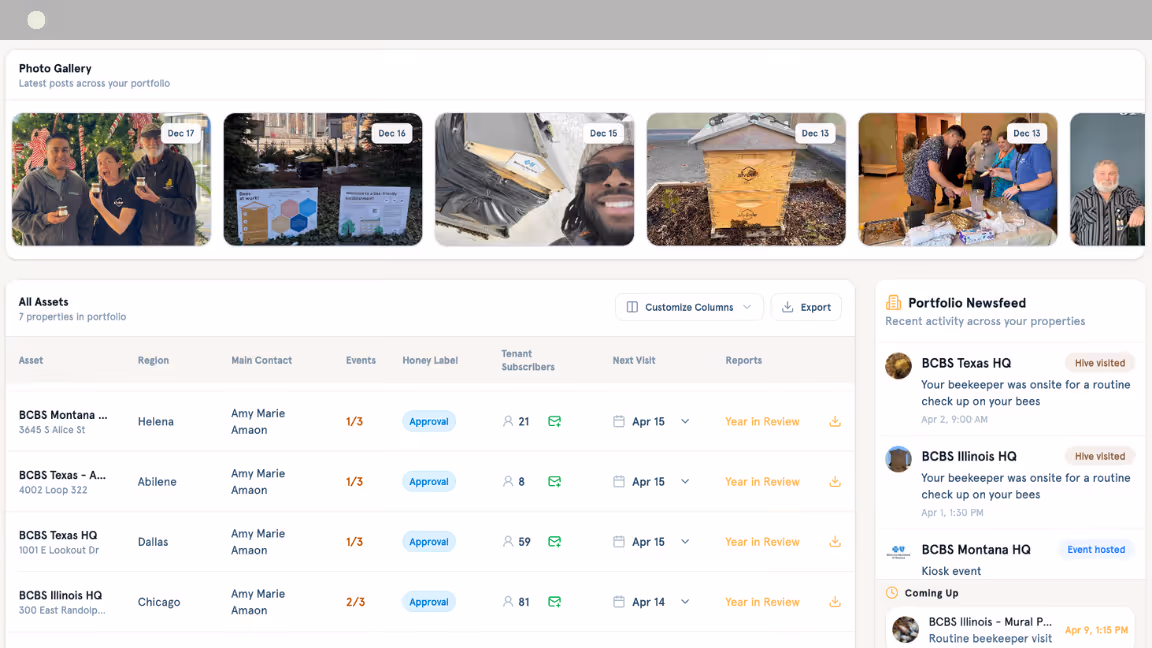Download the BCBS Texas HQ report
Viewport: 1152px width, 648px height.
(835, 542)
